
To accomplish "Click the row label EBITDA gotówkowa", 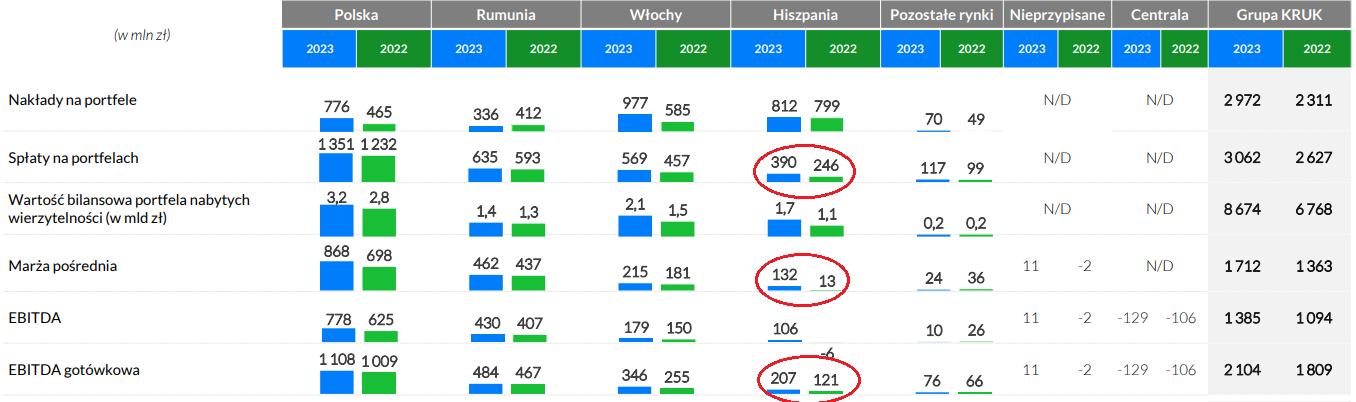I will (x=73, y=370).
